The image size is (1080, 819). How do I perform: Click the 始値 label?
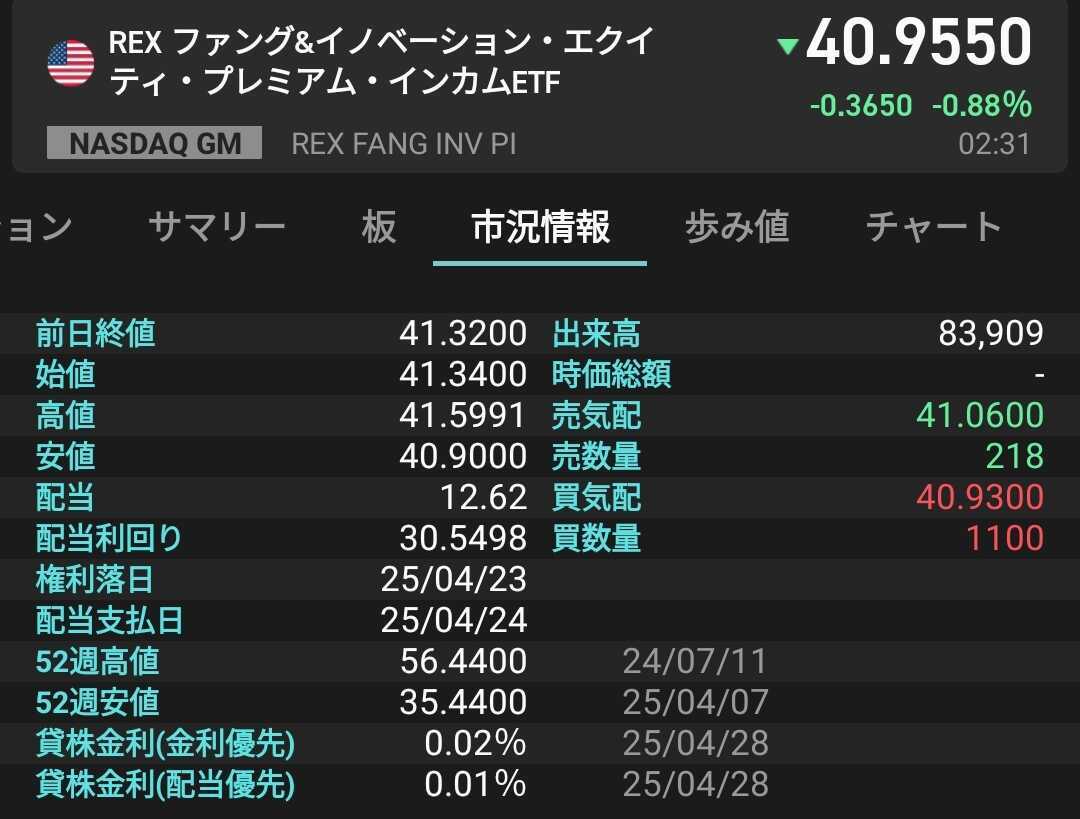coord(65,374)
